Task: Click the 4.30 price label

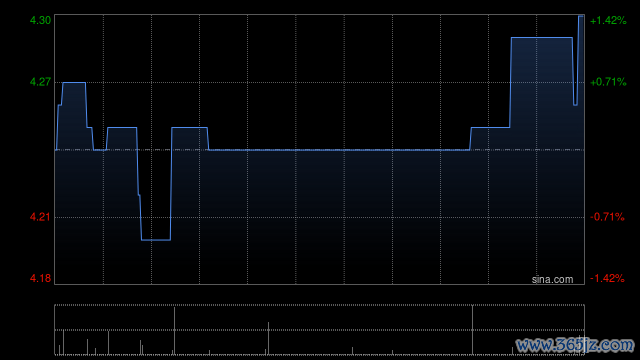Action: point(40,20)
